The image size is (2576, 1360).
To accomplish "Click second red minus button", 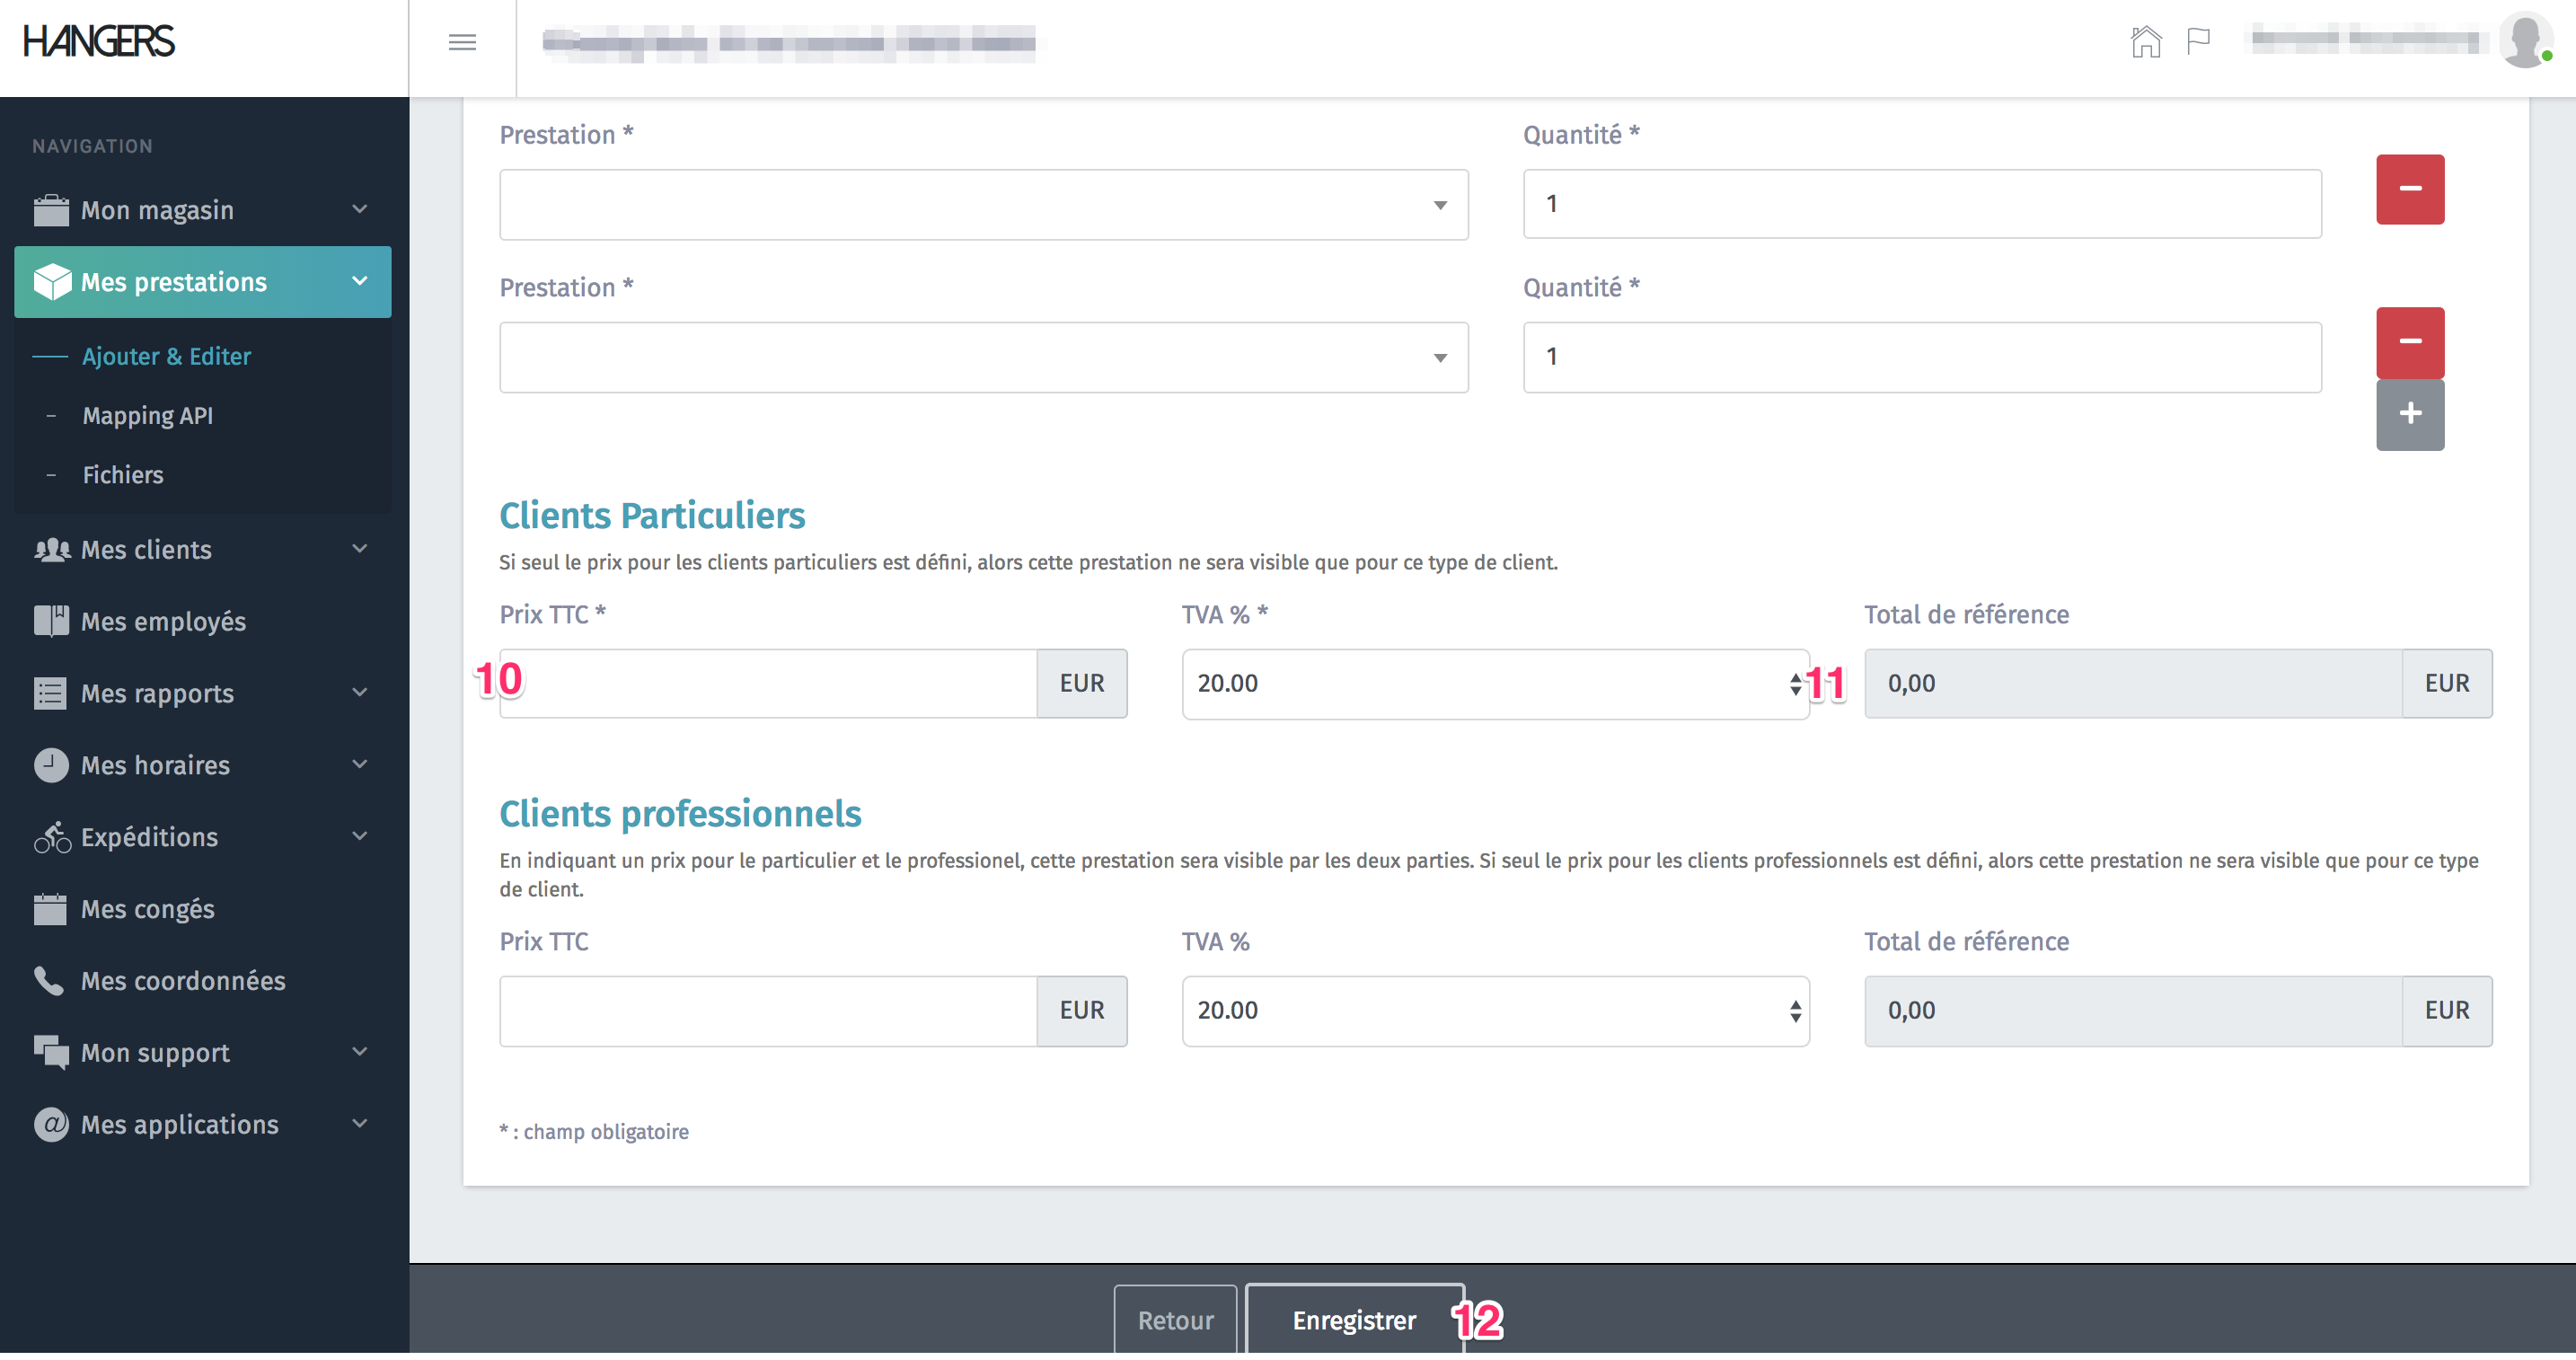I will pos(2409,342).
